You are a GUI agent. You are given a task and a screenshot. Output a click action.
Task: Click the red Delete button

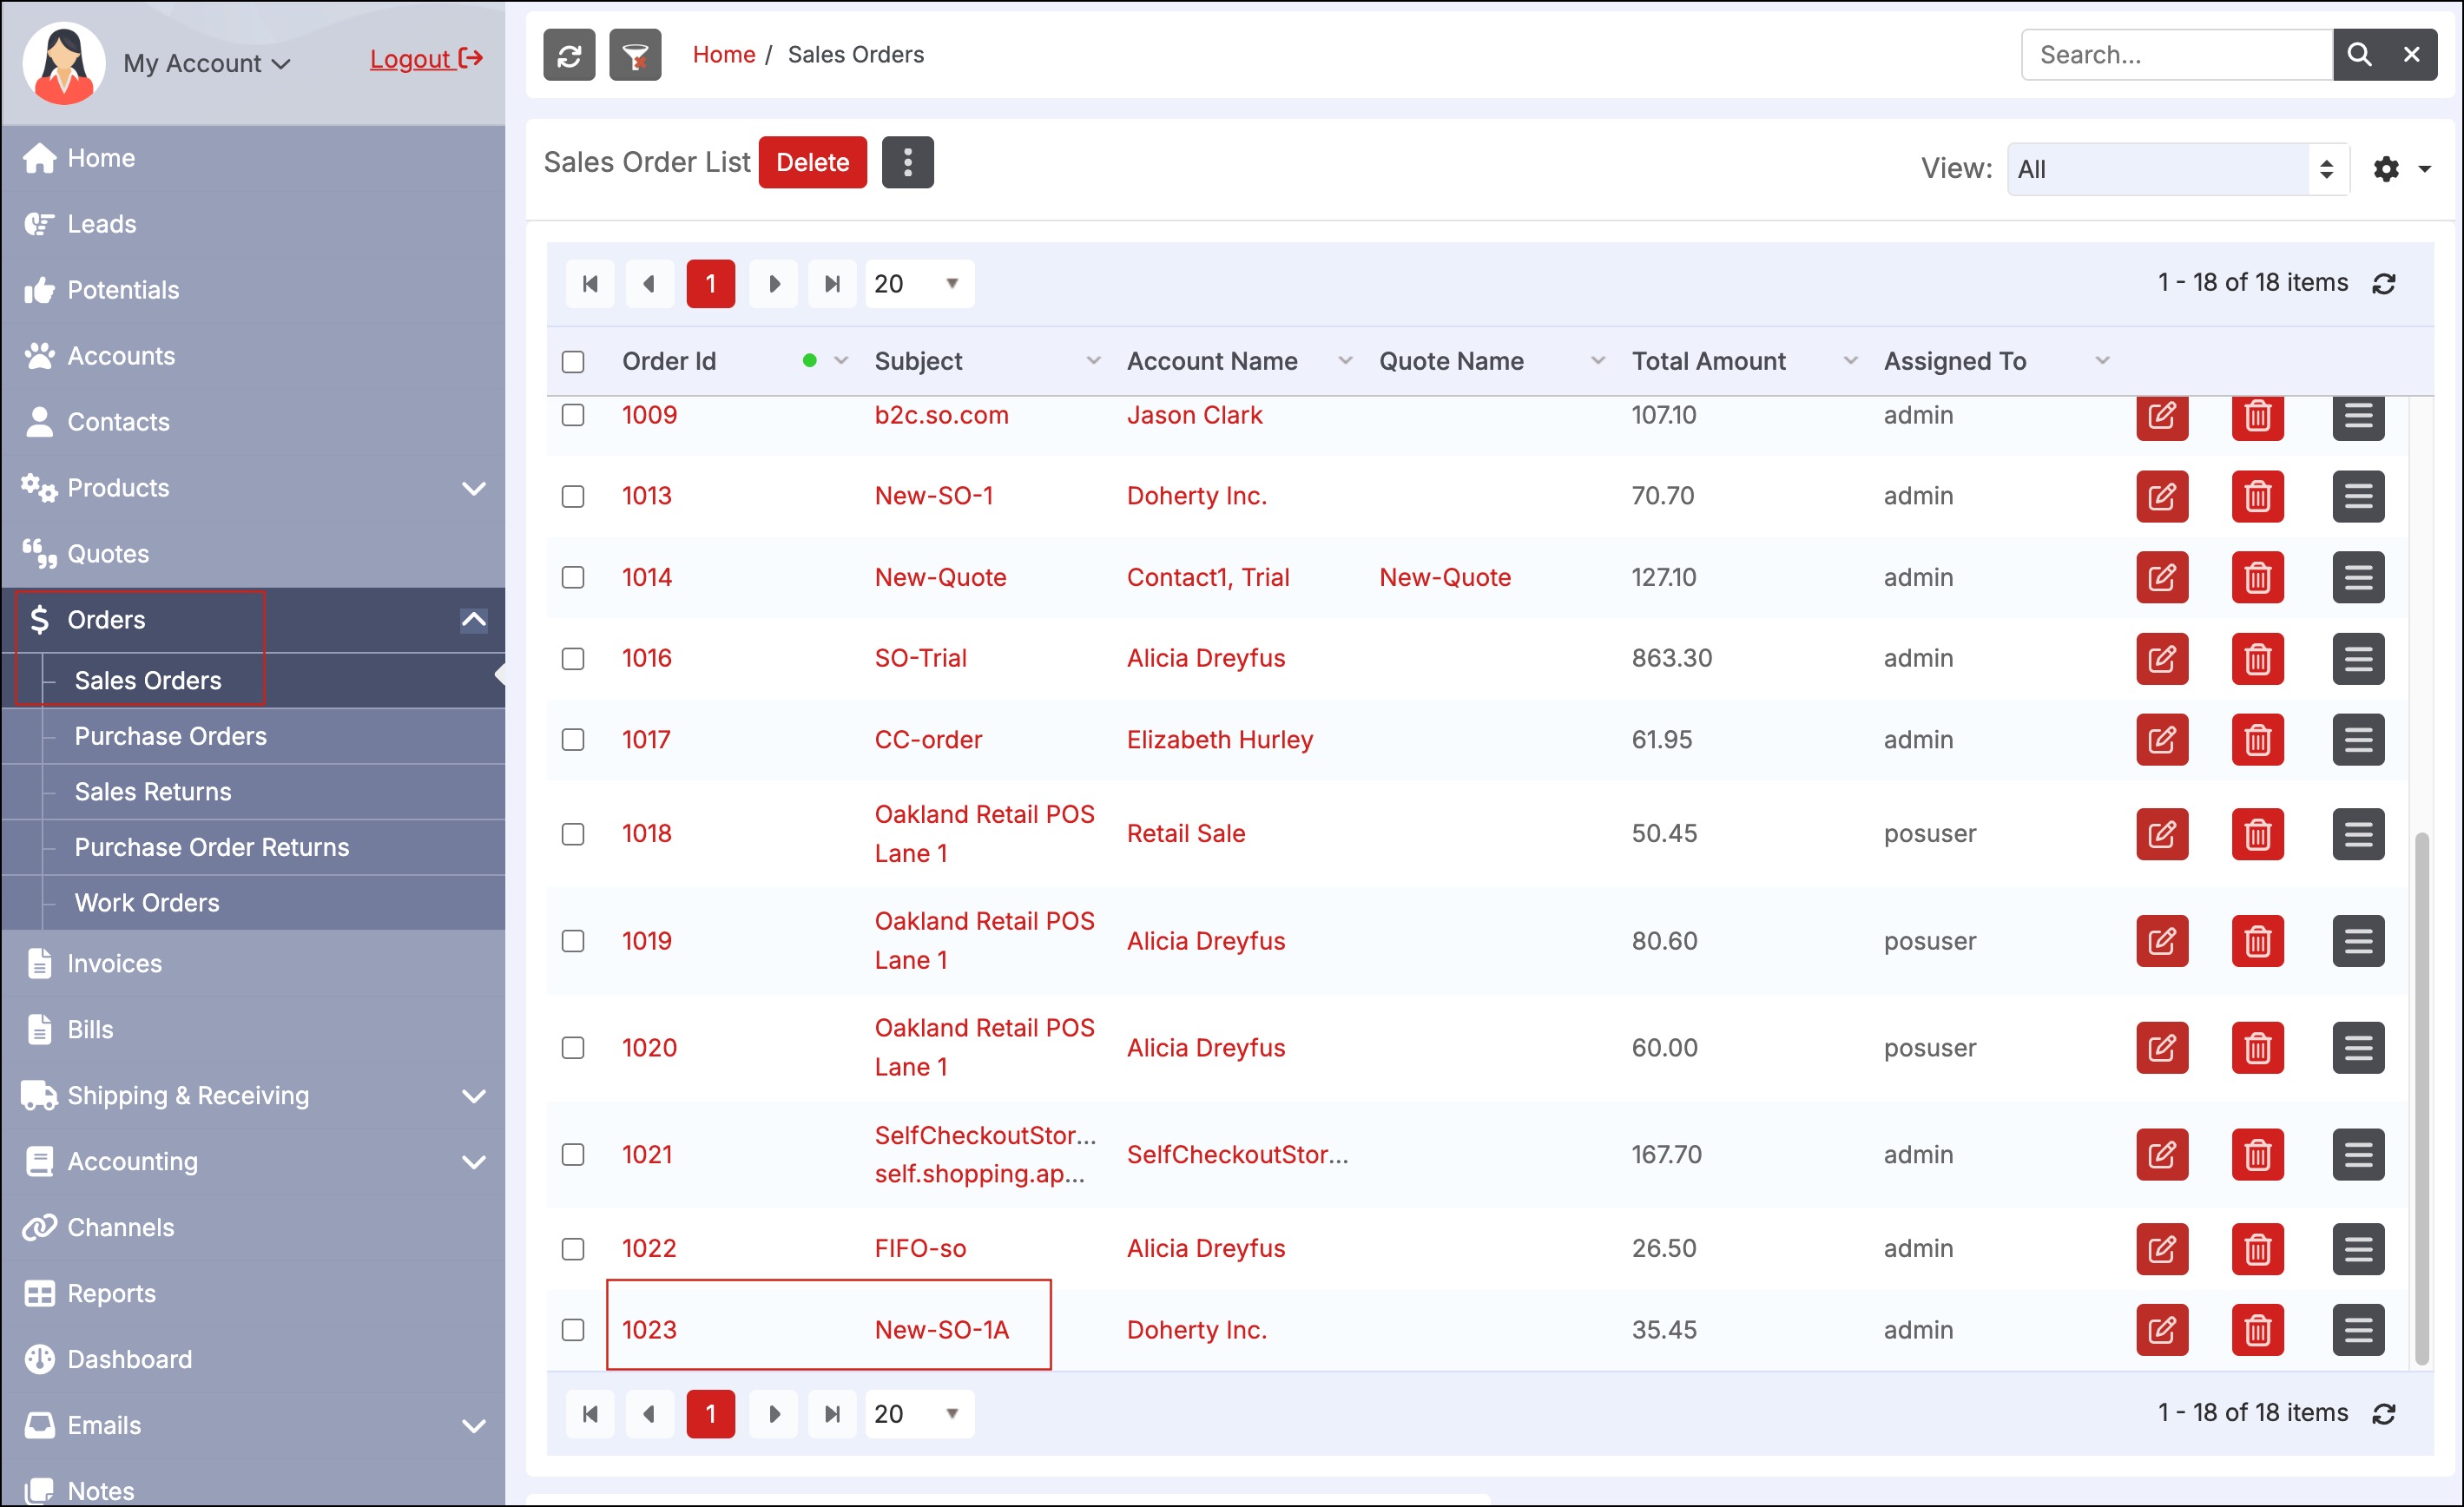812,162
